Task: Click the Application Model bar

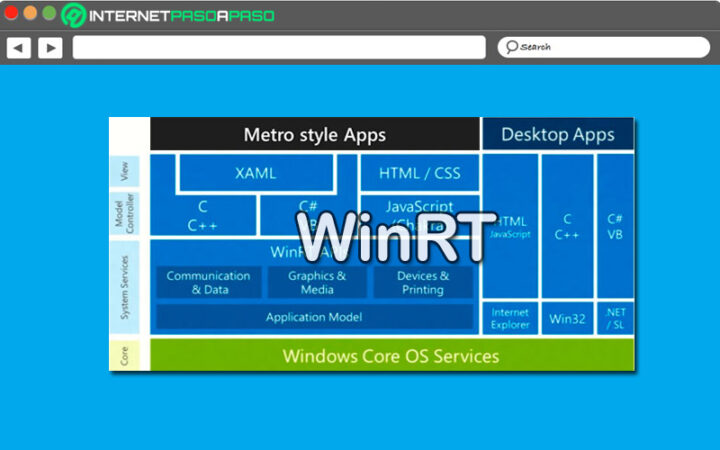Action: point(315,317)
